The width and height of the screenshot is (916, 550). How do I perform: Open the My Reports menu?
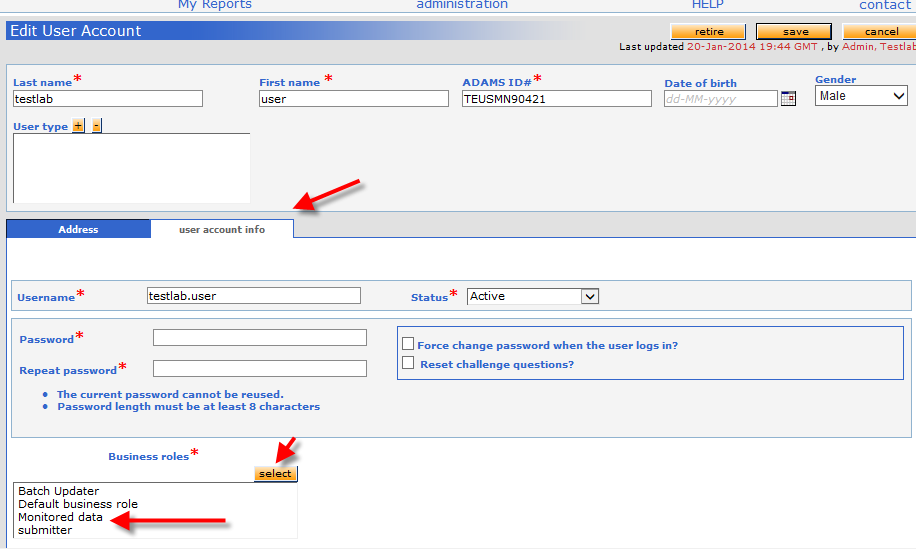[x=214, y=5]
